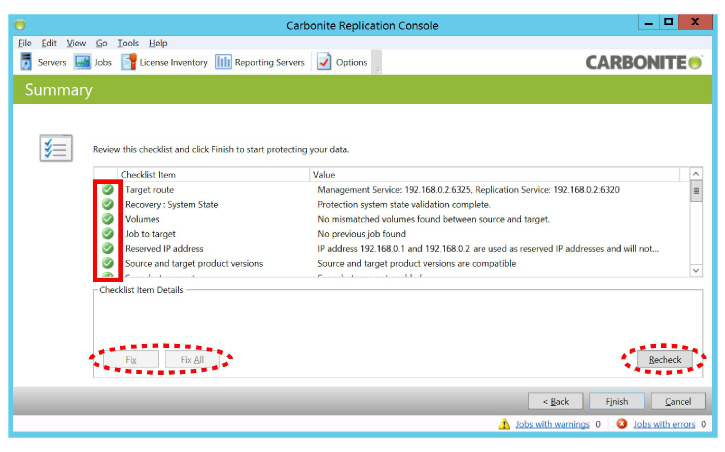The height and width of the screenshot is (452, 725).
Task: Maximize the Replication Console window
Action: (x=669, y=22)
